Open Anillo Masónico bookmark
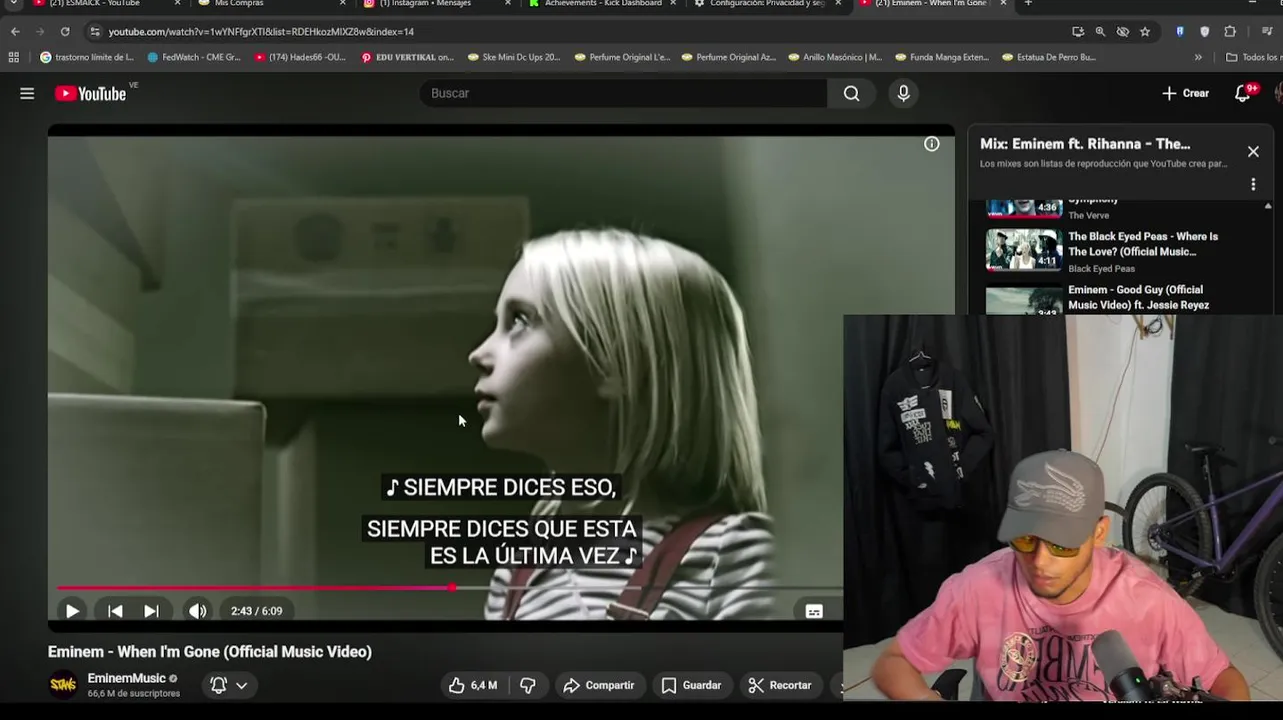Image resolution: width=1283 pixels, height=720 pixels. (x=835, y=57)
